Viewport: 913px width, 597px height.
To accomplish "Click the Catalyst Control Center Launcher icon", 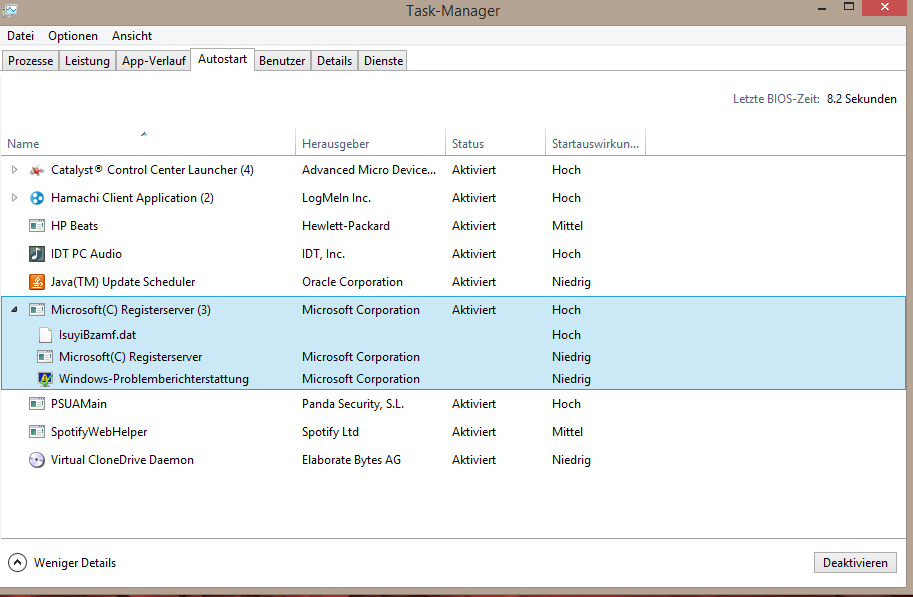I will pos(37,170).
